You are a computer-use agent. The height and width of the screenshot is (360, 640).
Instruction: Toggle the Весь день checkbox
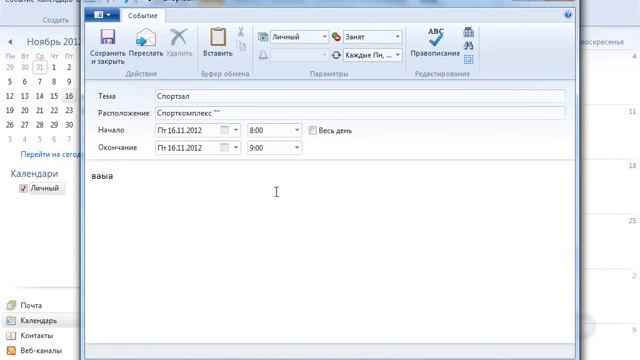(x=313, y=131)
